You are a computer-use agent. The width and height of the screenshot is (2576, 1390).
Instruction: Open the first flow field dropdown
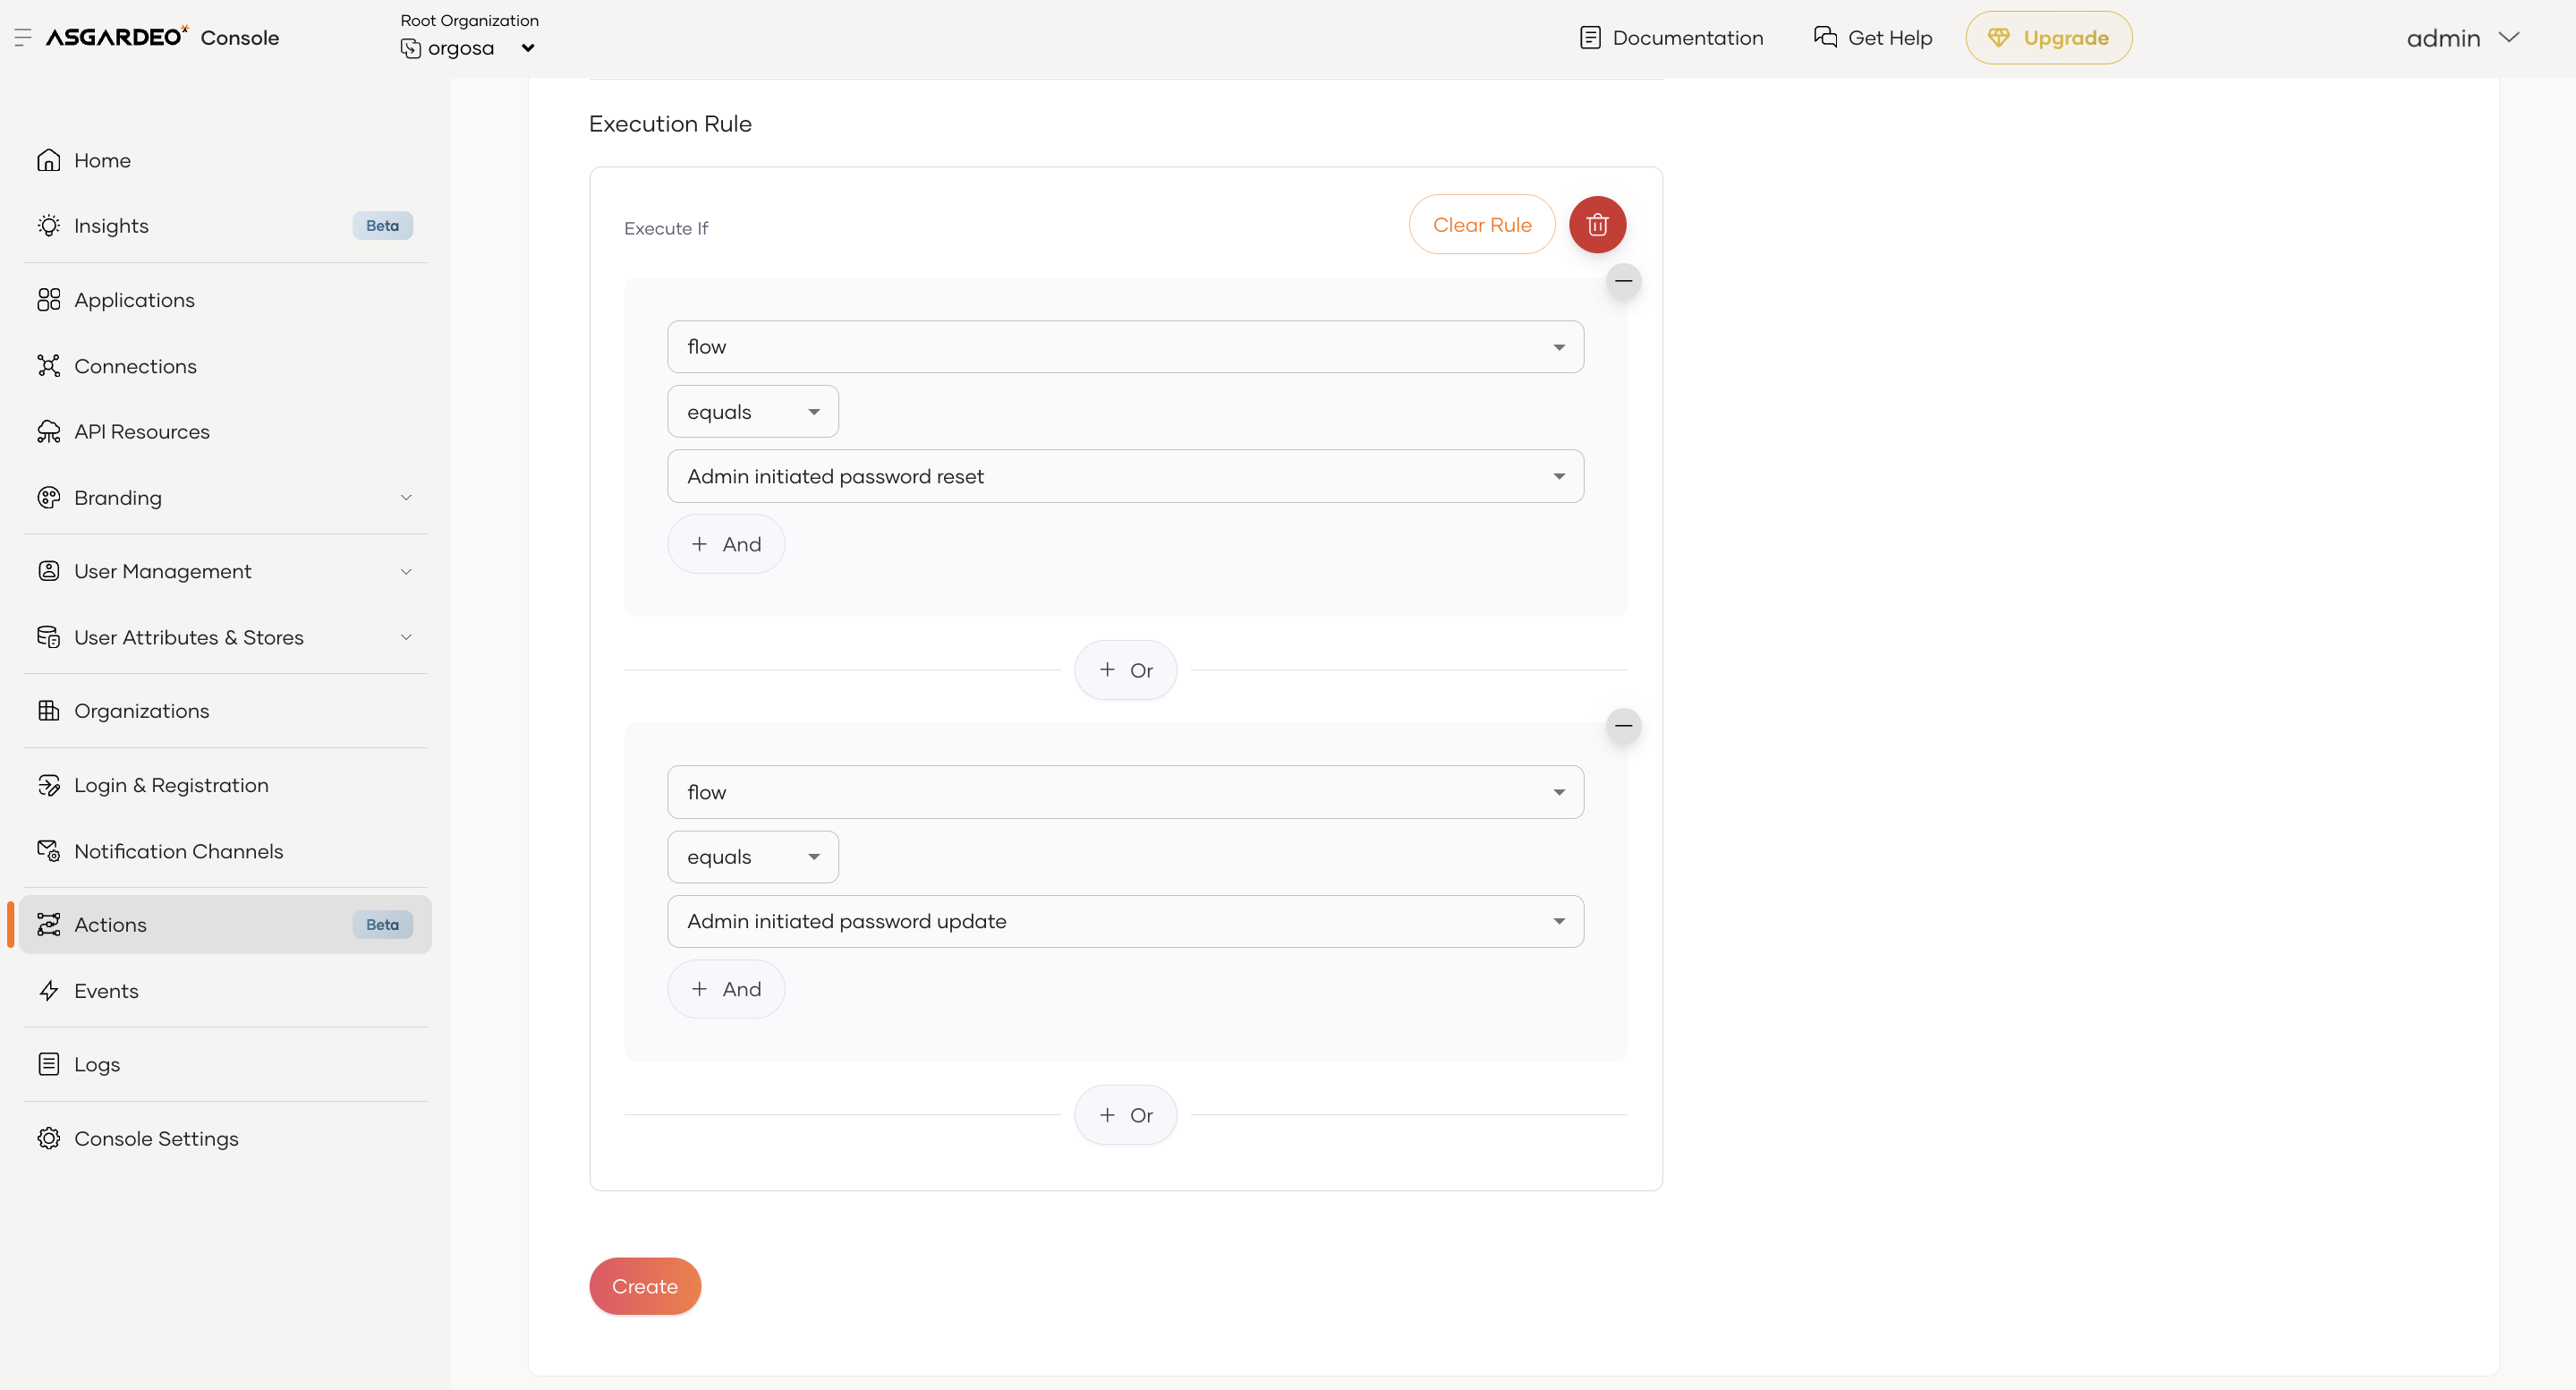[x=1125, y=347]
